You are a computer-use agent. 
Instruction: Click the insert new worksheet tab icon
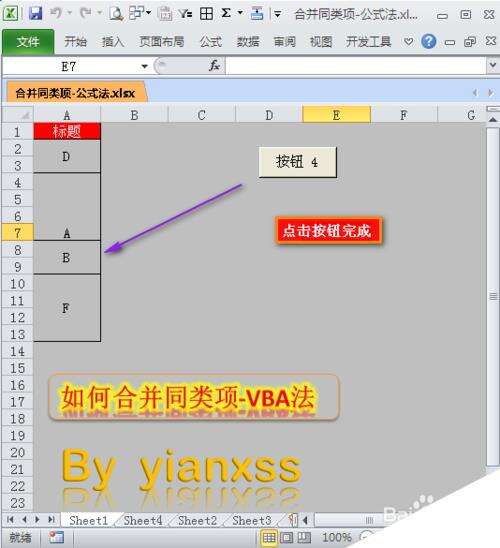293,520
